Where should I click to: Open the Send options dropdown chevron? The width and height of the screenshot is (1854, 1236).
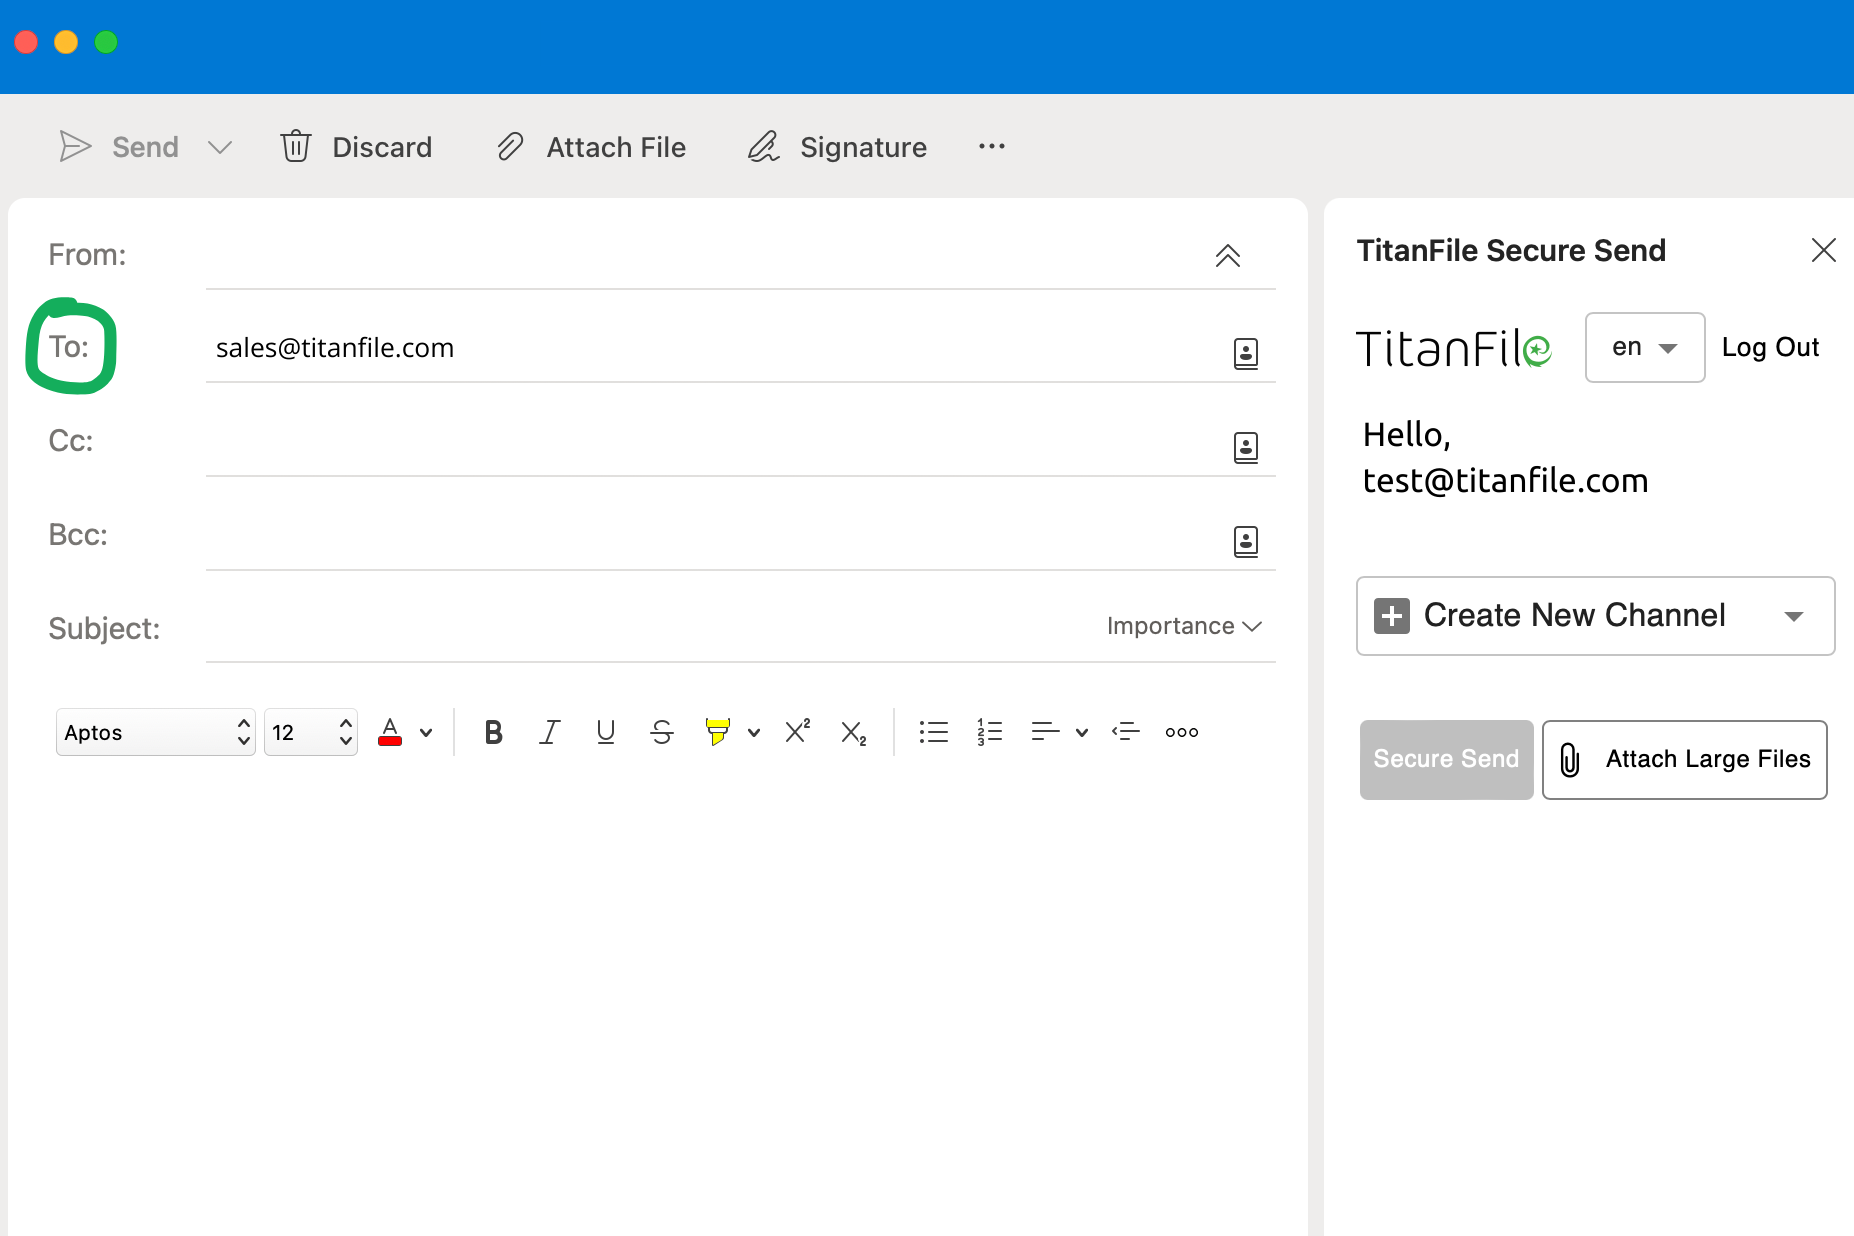pos(220,148)
